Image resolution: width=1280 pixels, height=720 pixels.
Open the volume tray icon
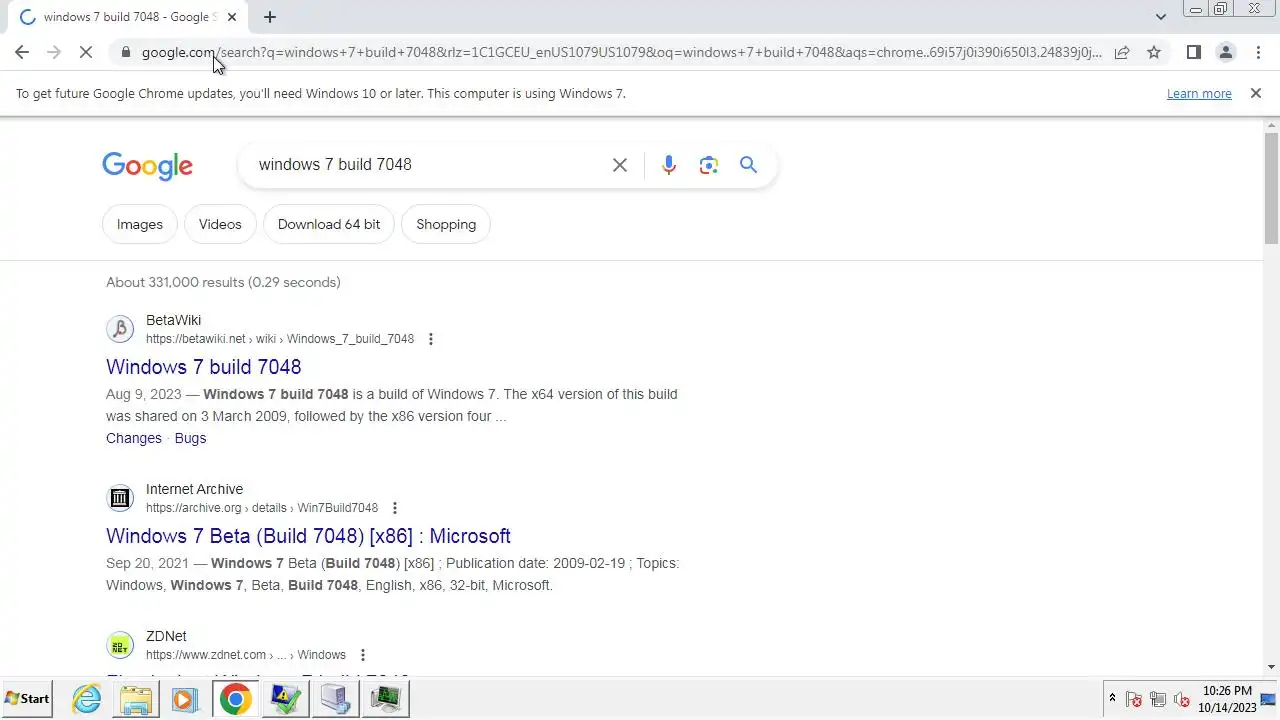(1182, 699)
